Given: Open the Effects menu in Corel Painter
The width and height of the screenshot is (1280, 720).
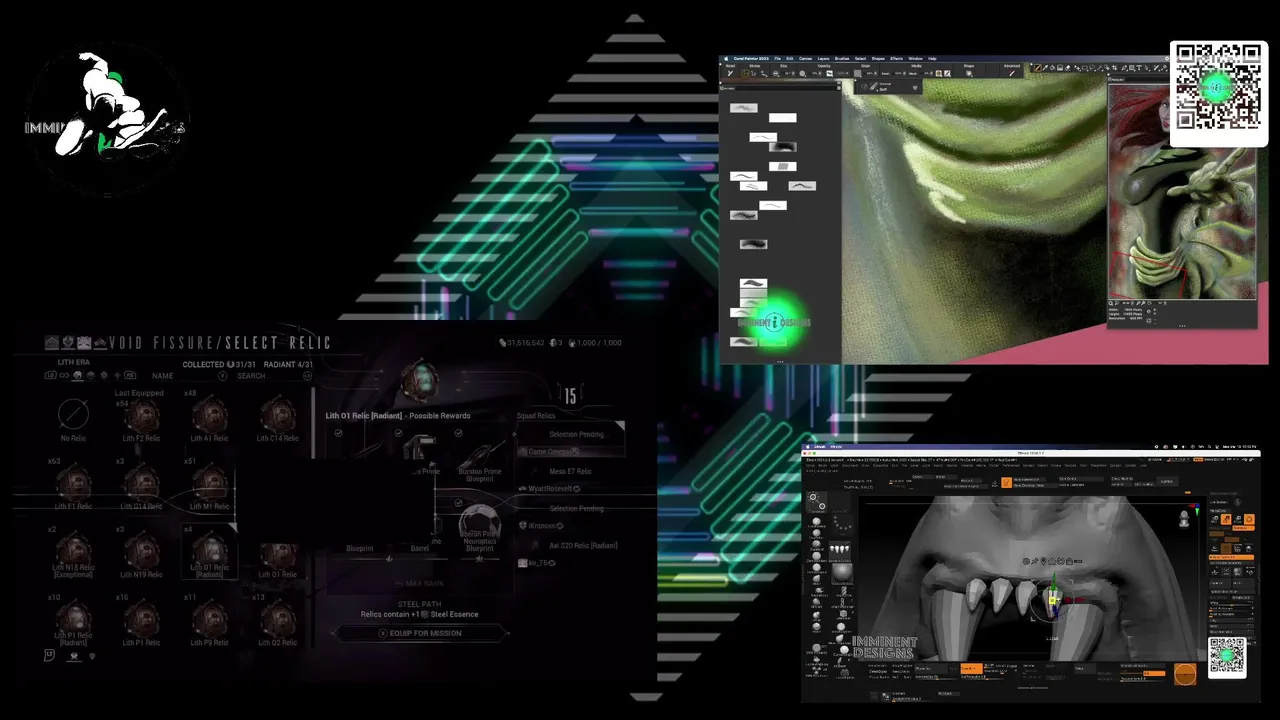Looking at the screenshot, I should coord(897,59).
